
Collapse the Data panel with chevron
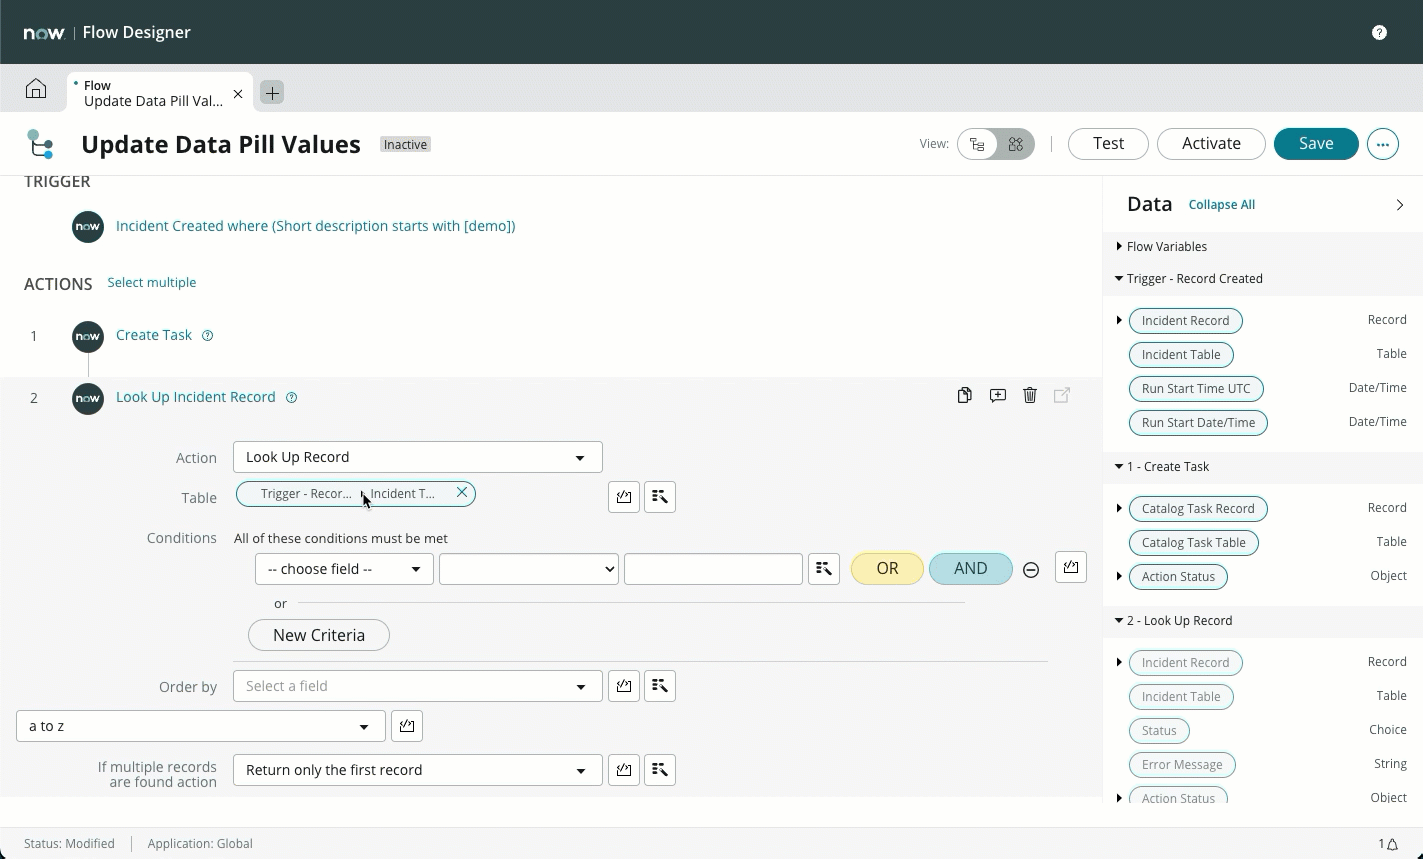click(1399, 205)
